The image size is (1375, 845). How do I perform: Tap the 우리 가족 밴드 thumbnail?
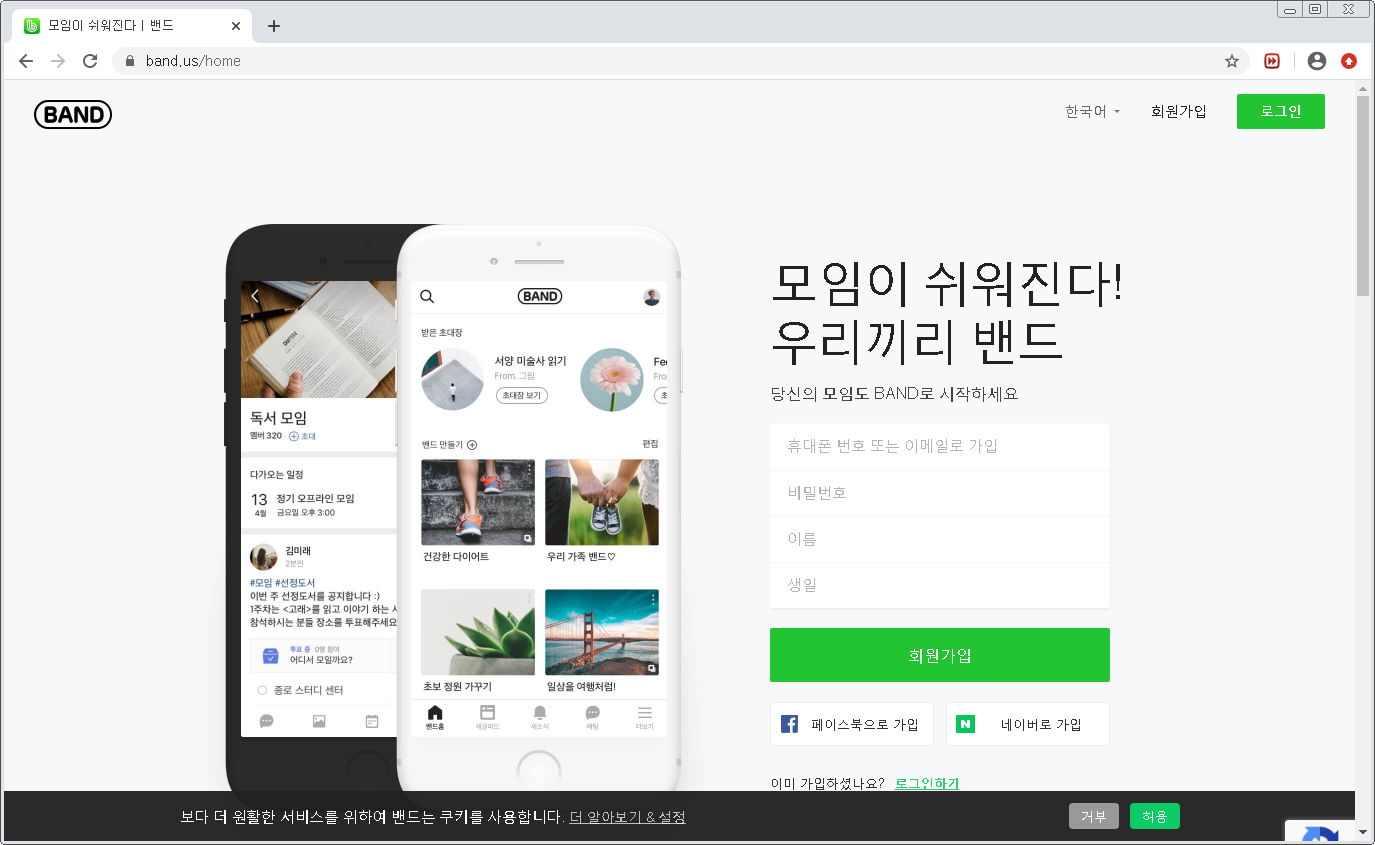pos(602,502)
